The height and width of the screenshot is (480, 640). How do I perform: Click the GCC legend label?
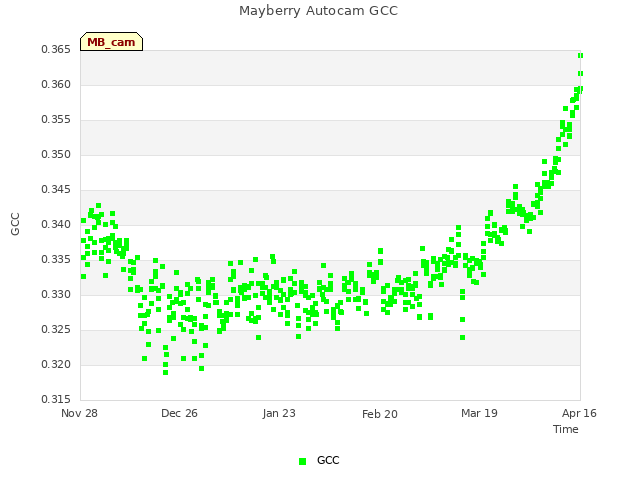328,460
